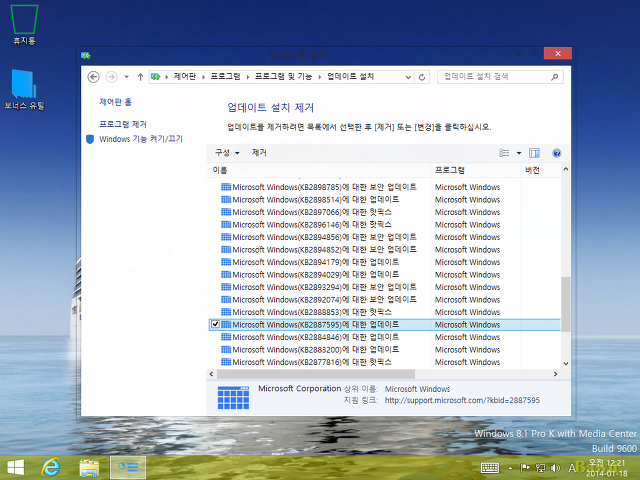This screenshot has height=480, width=640.
Task: Select the KB2896146 hotfix row
Action: pos(384,224)
